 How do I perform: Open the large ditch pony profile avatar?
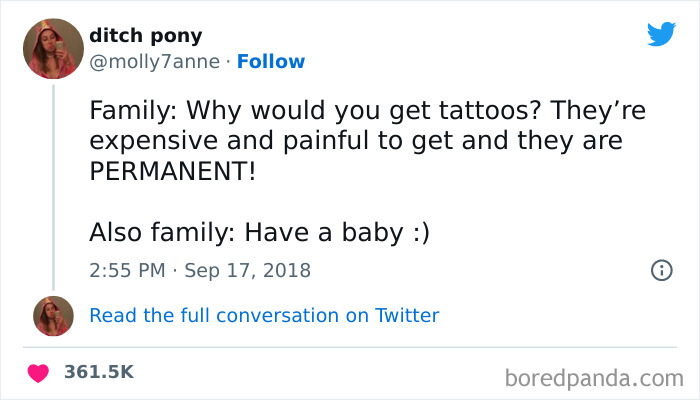[52, 48]
